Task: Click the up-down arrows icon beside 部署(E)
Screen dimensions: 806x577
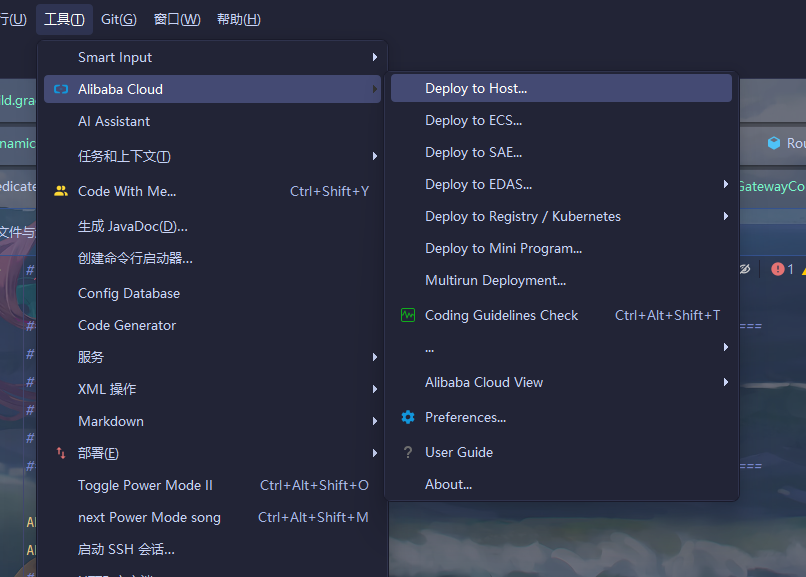Action: coord(61,453)
